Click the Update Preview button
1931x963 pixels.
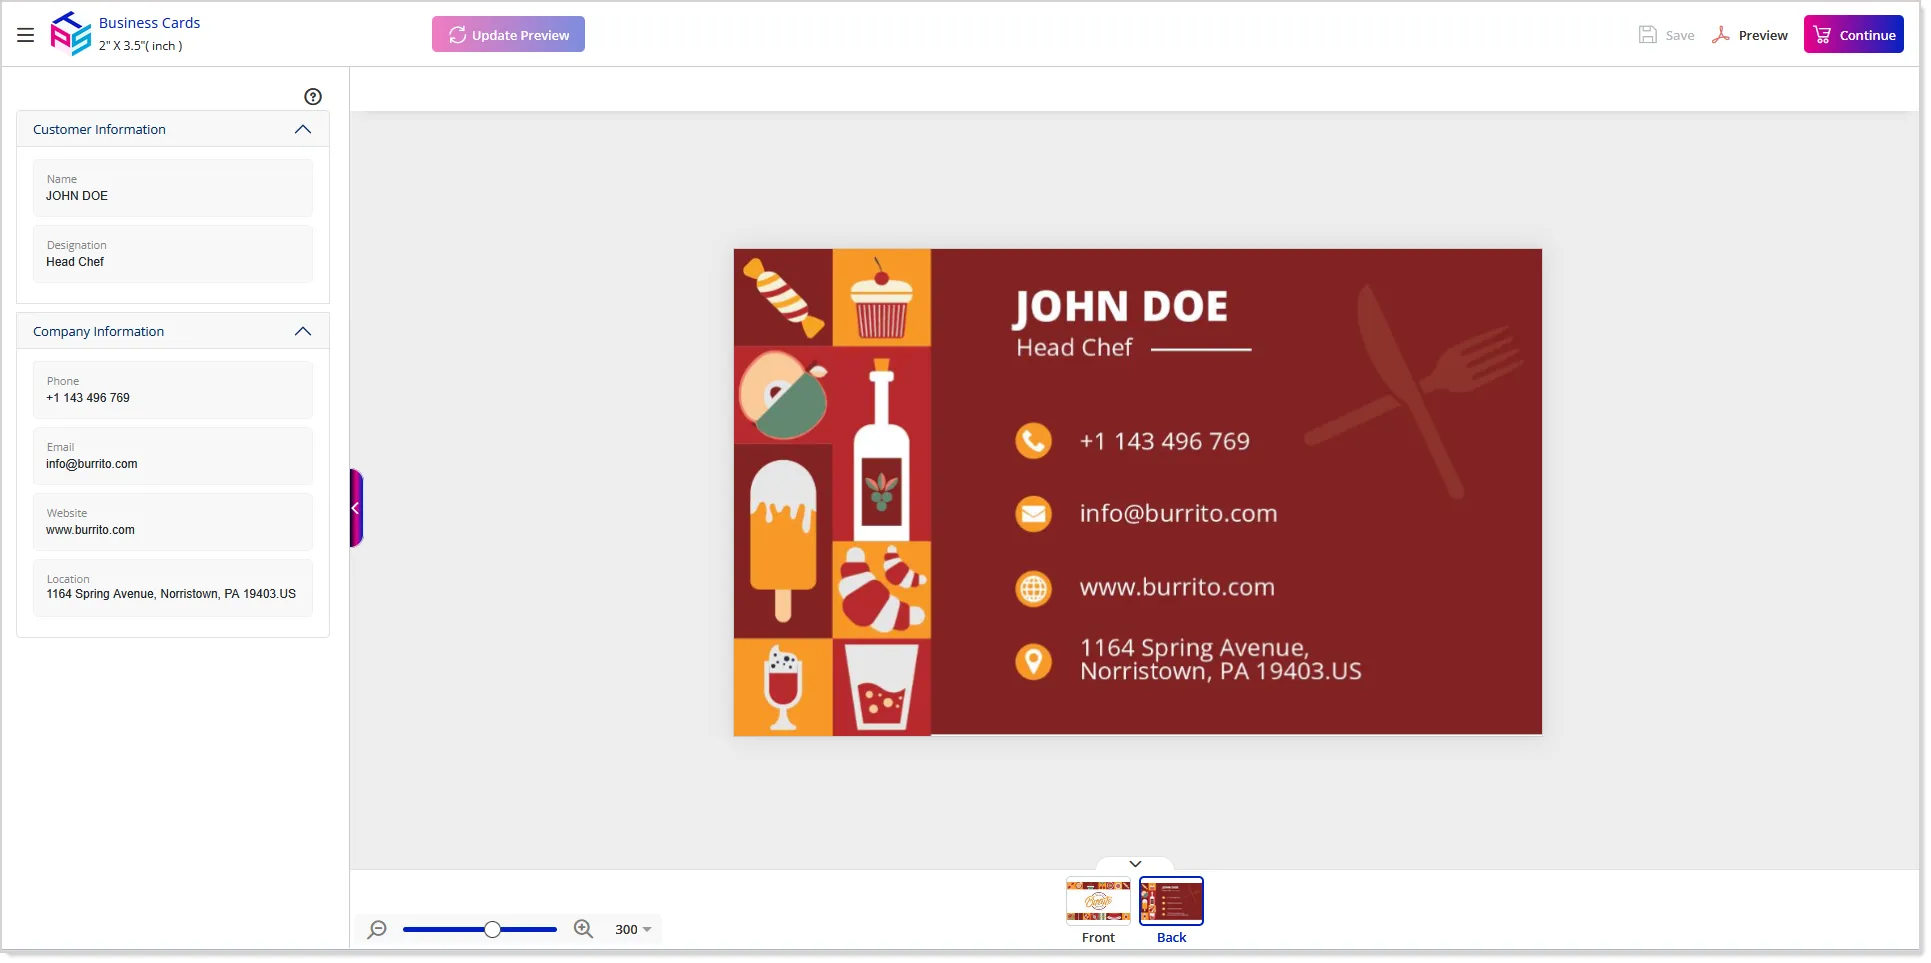tap(508, 35)
